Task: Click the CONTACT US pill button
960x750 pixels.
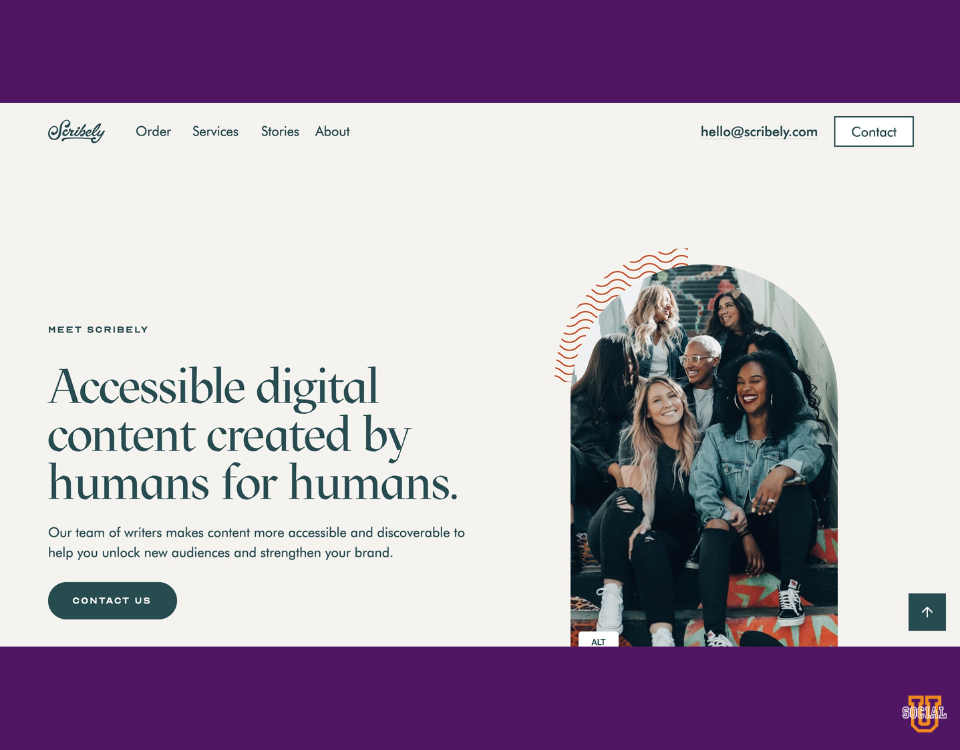Action: [x=113, y=601]
